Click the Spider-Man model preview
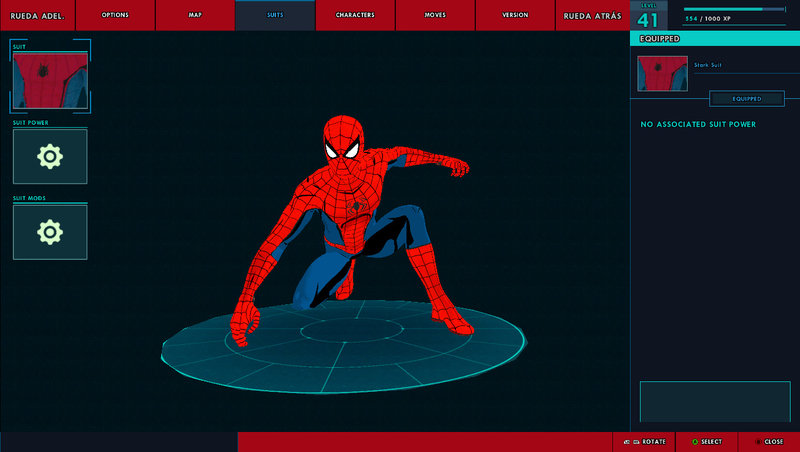800x452 pixels. click(x=352, y=230)
